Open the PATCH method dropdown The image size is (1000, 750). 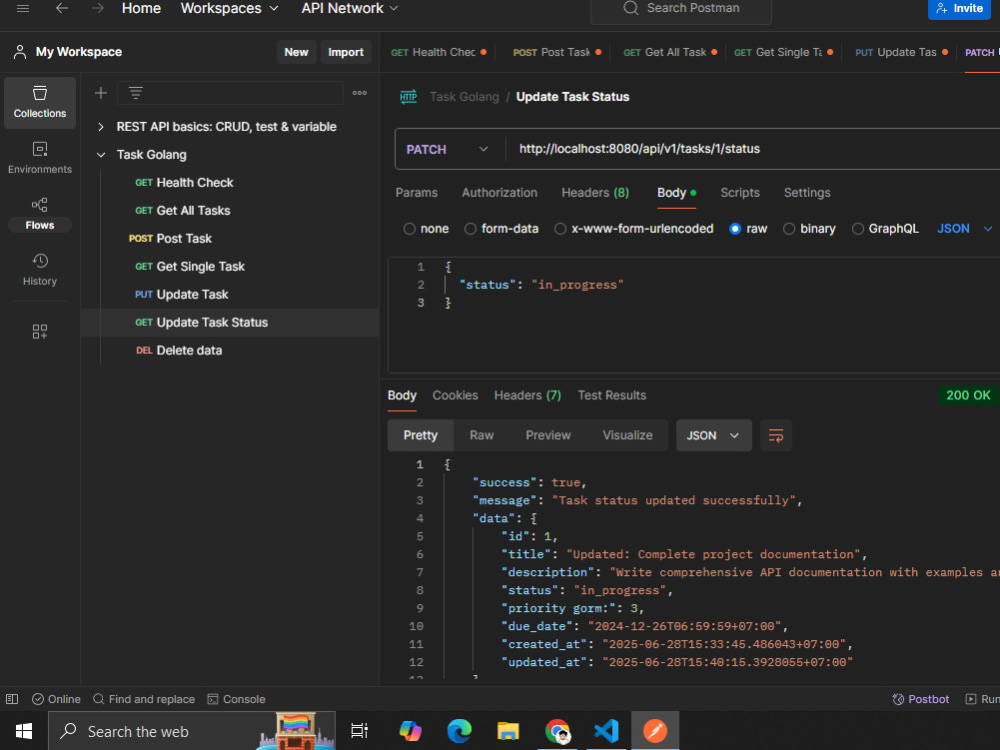coord(446,149)
